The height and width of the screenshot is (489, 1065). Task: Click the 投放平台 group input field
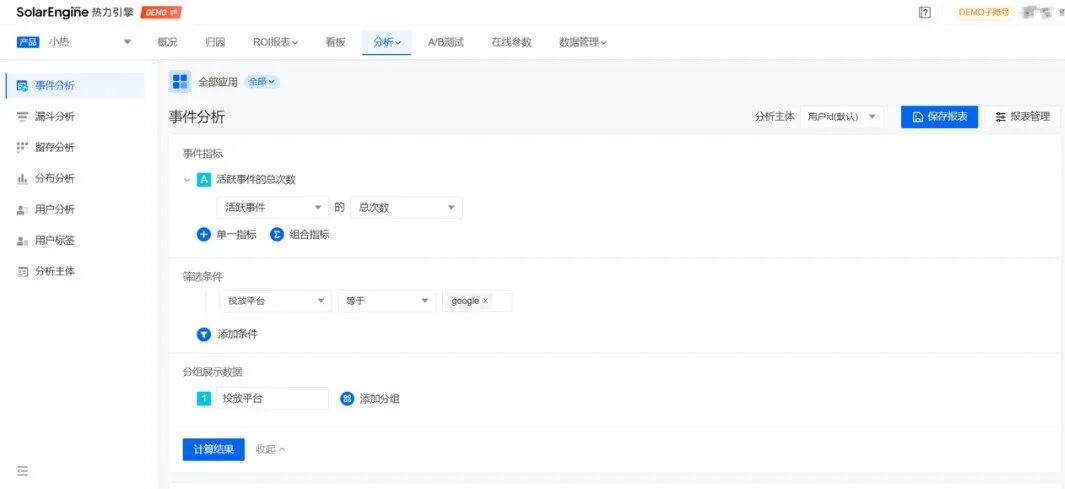[x=272, y=399]
